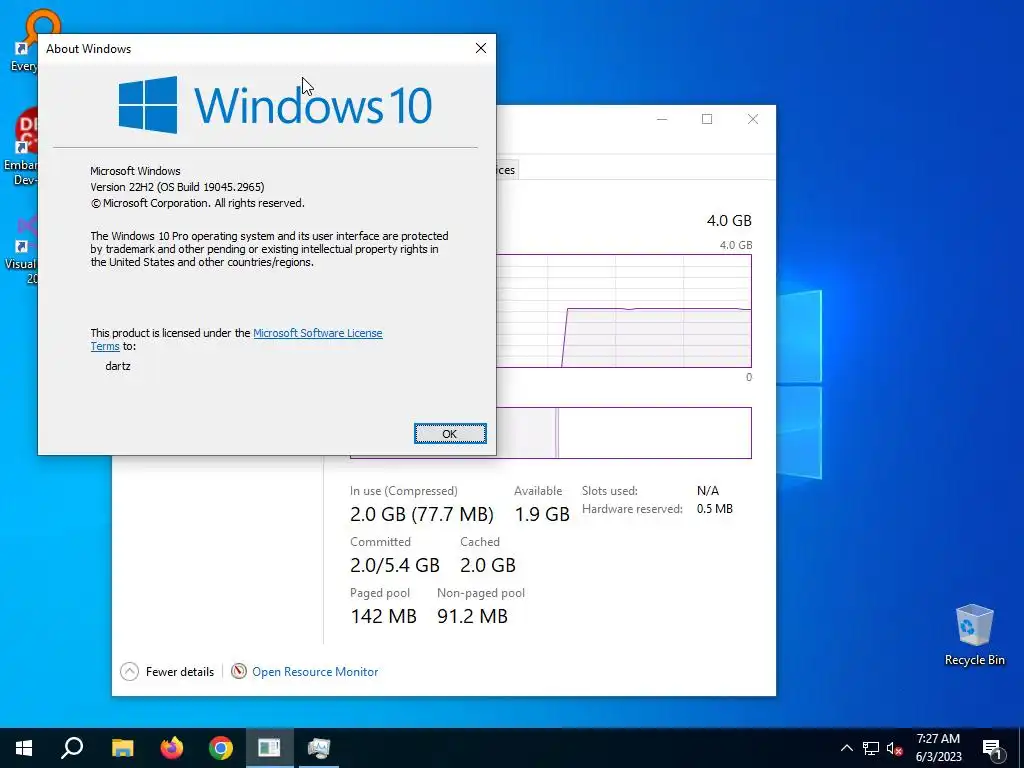
Task: Select the Embarcadero Dev-C++ desktop shortcut
Action: pyautogui.click(x=22, y=148)
